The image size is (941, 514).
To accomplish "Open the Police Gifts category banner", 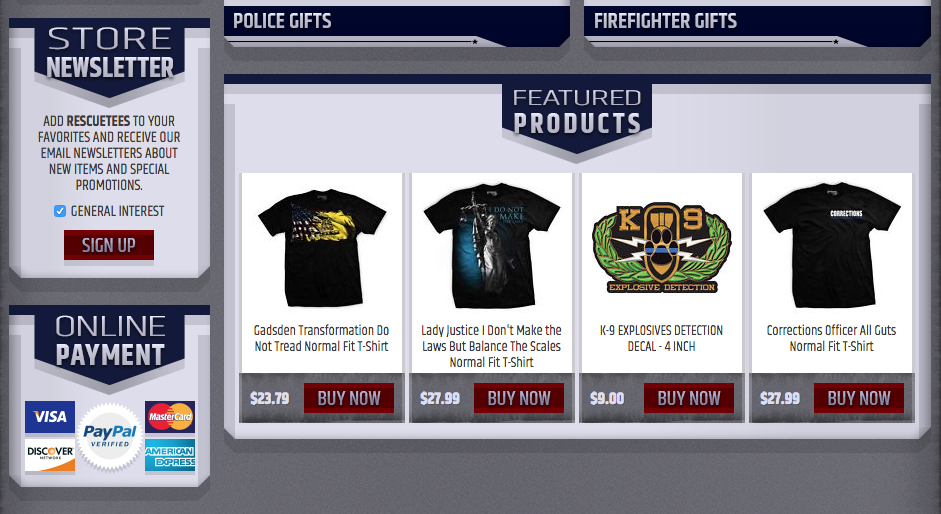I will coord(397,25).
